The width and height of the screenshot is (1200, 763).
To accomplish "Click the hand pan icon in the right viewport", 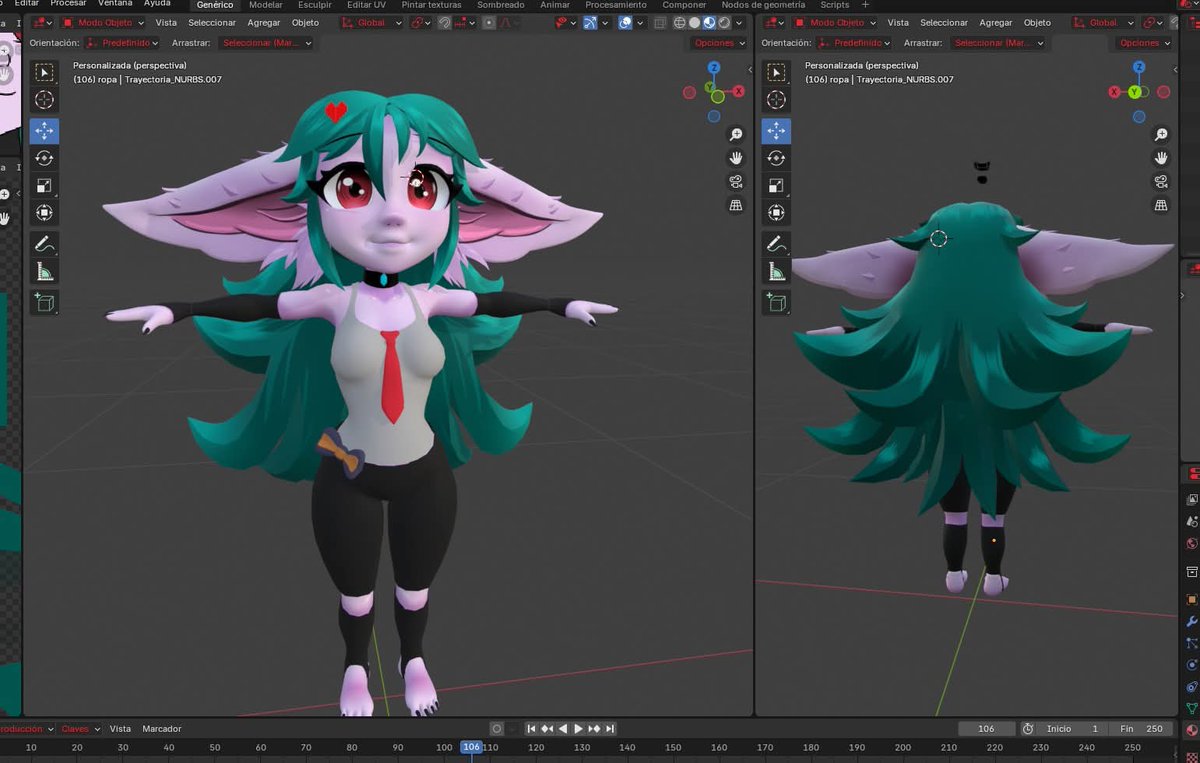I will pyautogui.click(x=1161, y=157).
